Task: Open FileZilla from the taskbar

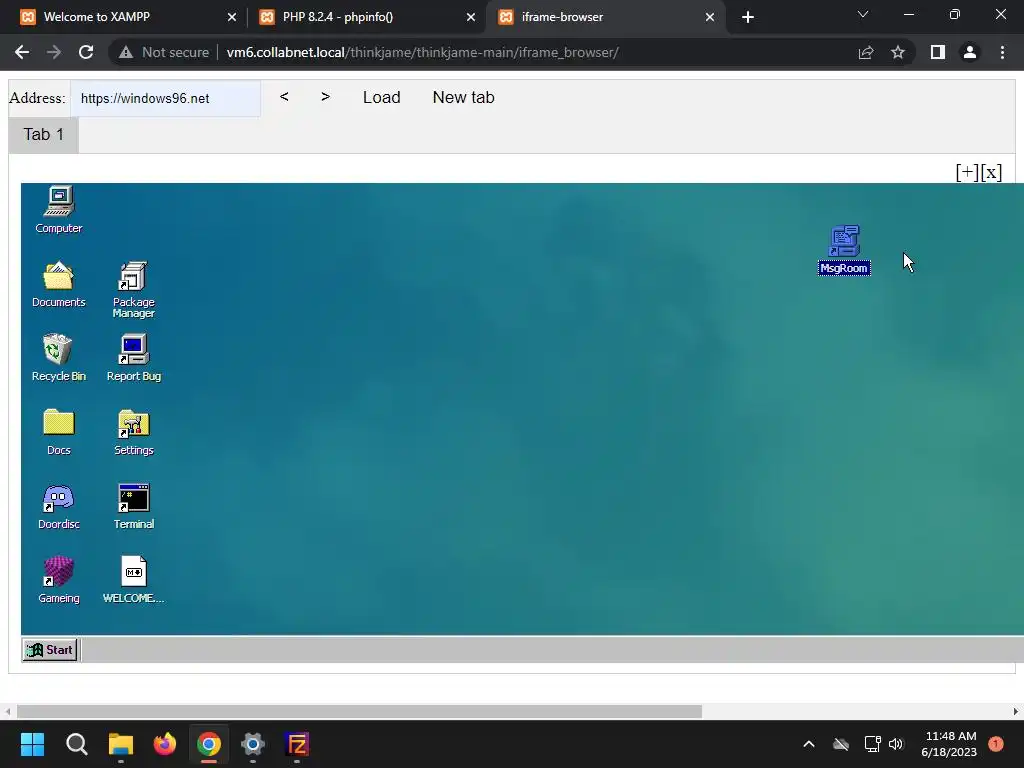Action: (297, 744)
